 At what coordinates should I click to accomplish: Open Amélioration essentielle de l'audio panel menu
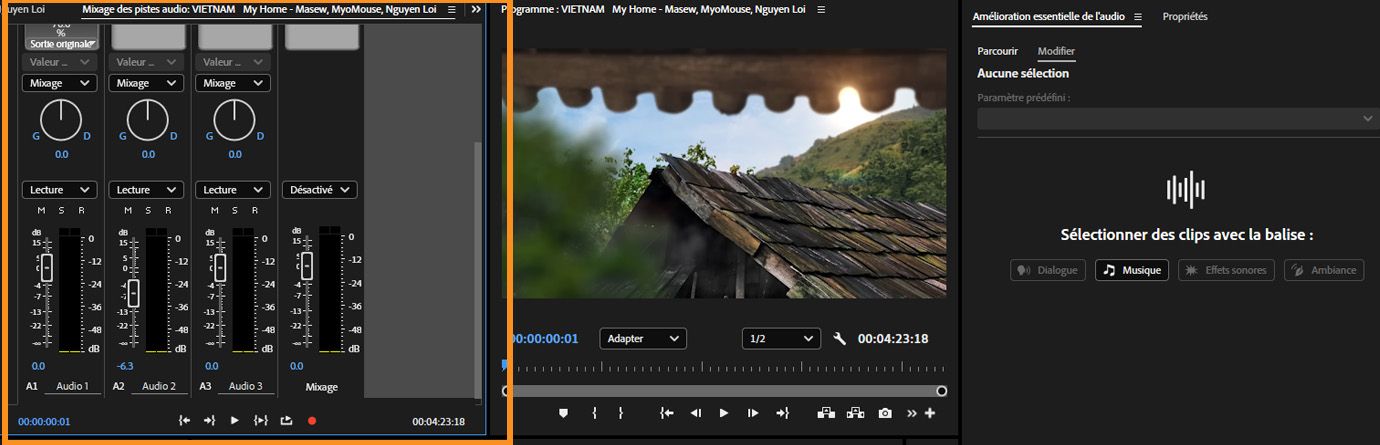[1137, 16]
